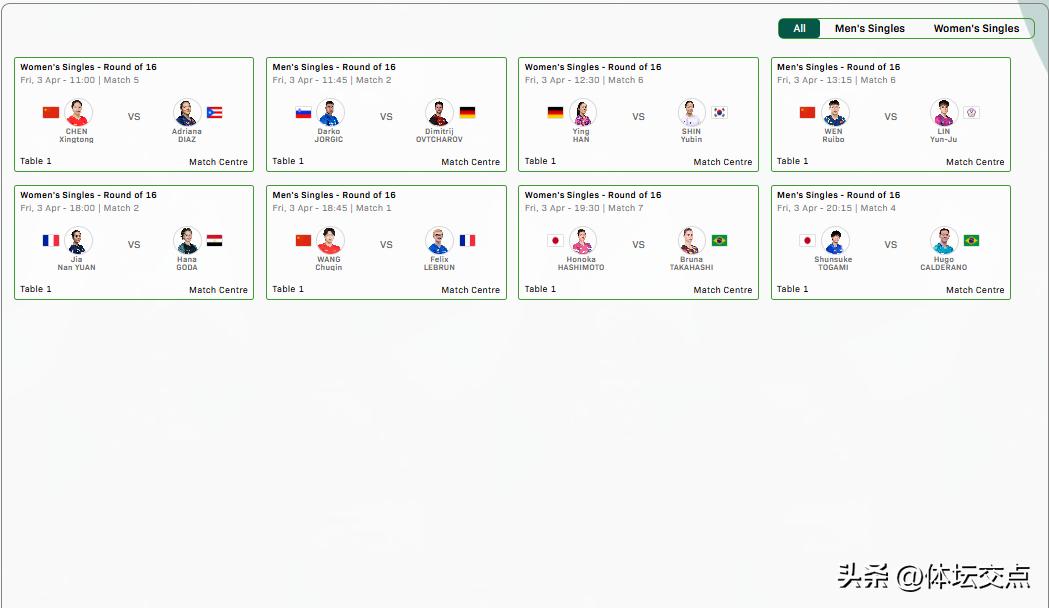The width and height of the screenshot is (1049, 608).
Task: Click 'Fri, 3 Apr - 19:30 | Match 7' text
Action: coord(584,208)
